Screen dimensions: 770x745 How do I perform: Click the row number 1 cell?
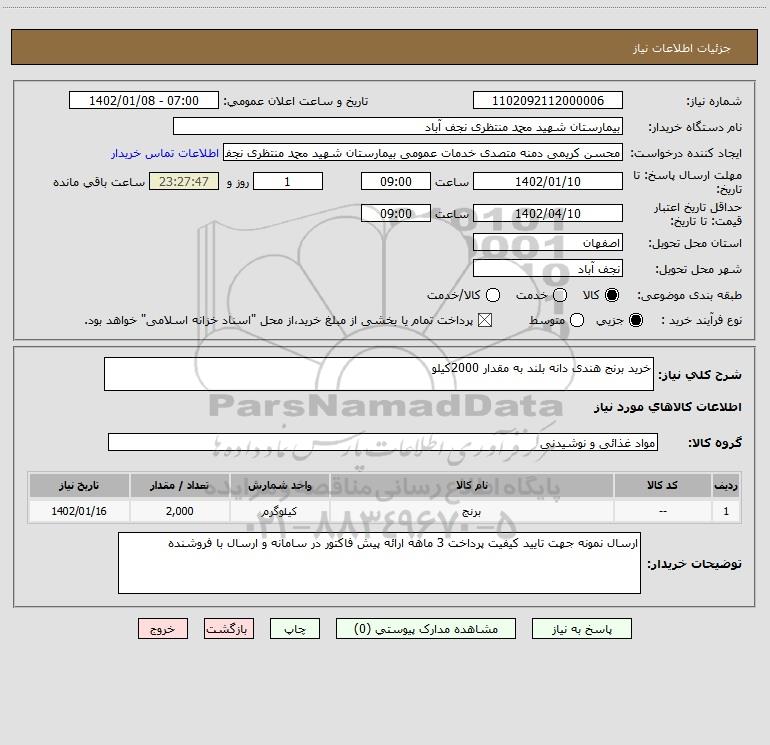point(726,511)
